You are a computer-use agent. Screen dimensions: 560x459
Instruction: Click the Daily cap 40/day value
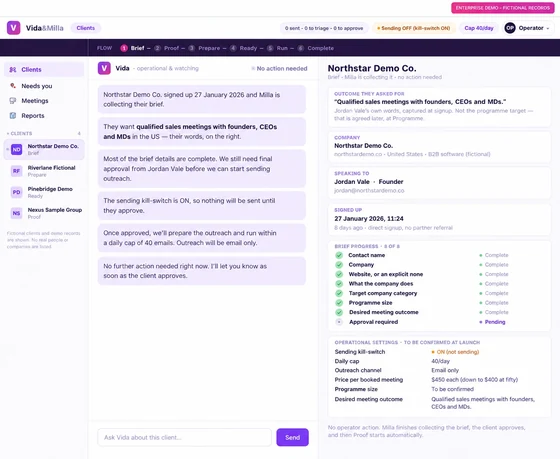(x=440, y=361)
